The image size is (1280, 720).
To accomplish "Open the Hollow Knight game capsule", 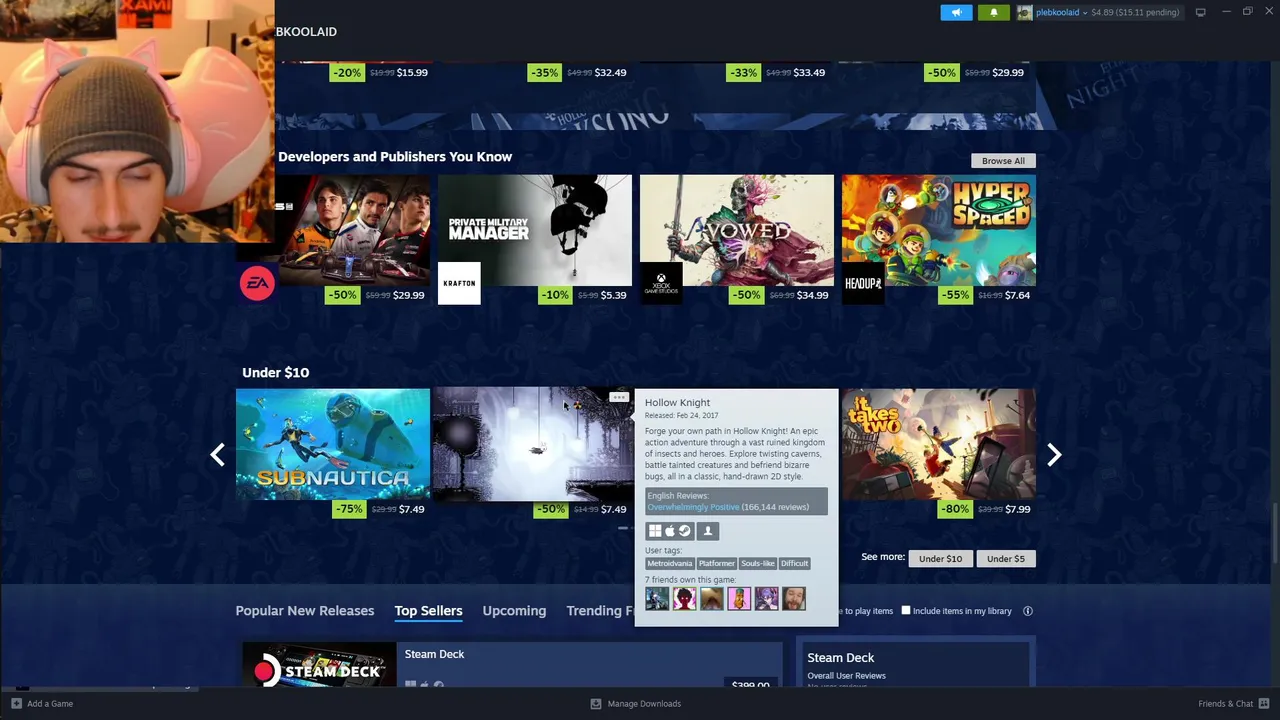I will 534,445.
